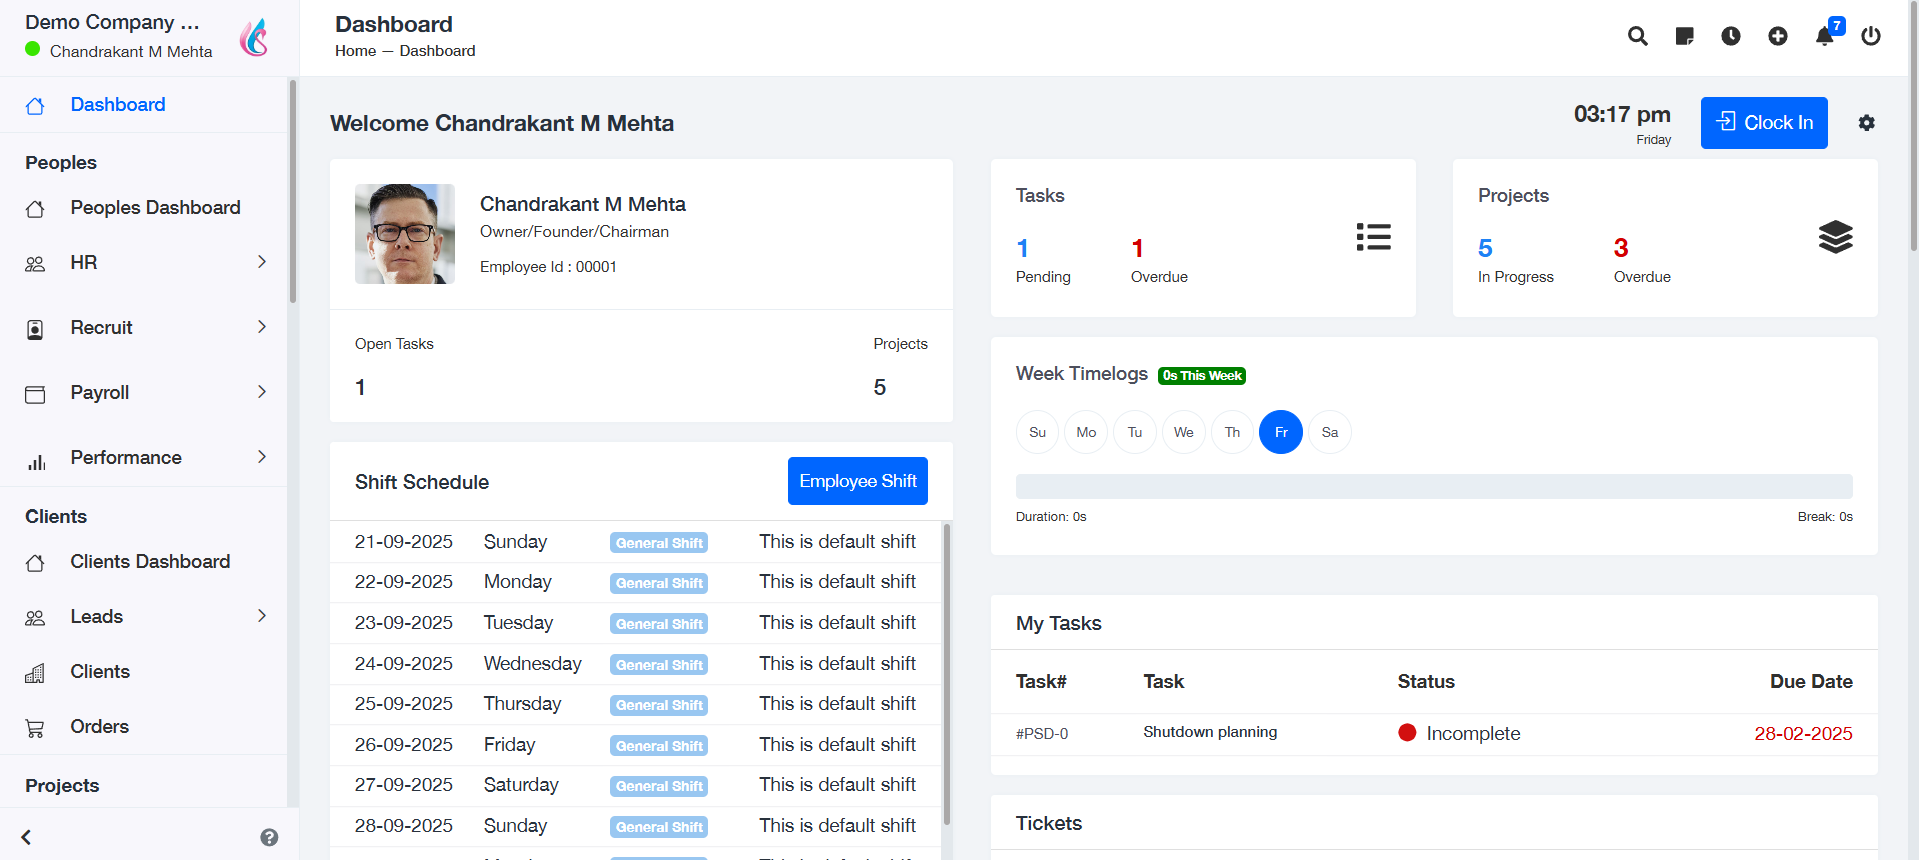The height and width of the screenshot is (860, 1919).
Task: Open the sticky notes icon
Action: 1684,36
